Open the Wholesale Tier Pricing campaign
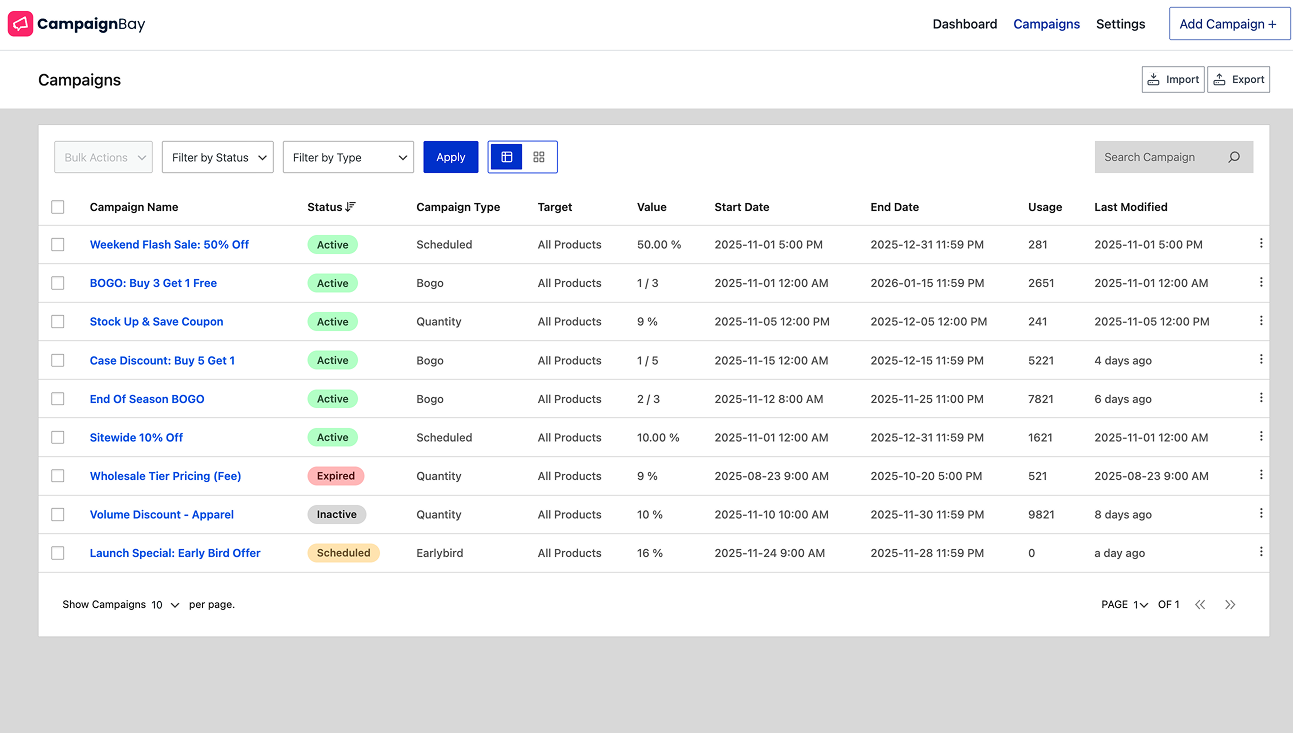This screenshot has width=1293, height=733. tap(165, 476)
